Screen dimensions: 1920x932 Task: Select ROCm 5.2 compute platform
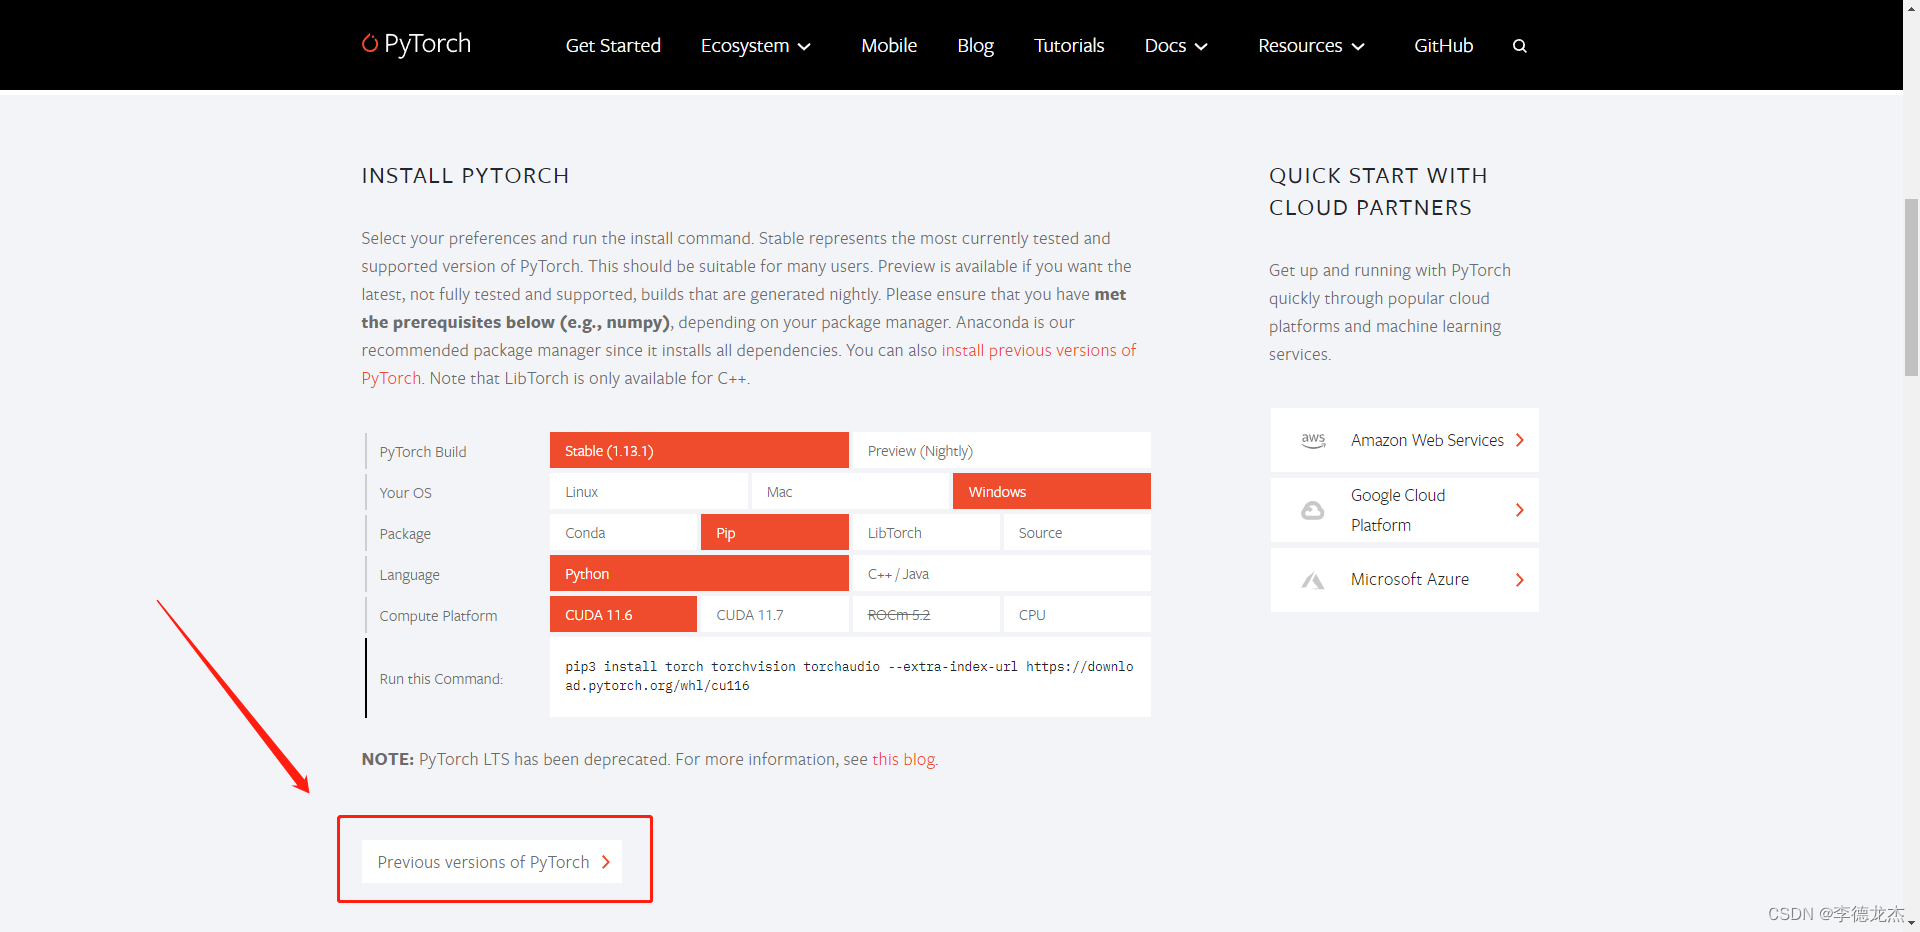point(926,614)
